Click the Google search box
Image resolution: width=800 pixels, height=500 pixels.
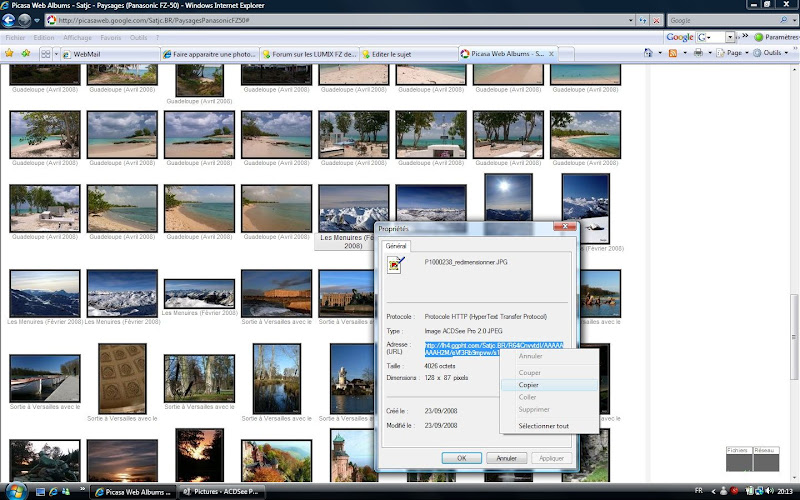[x=723, y=20]
